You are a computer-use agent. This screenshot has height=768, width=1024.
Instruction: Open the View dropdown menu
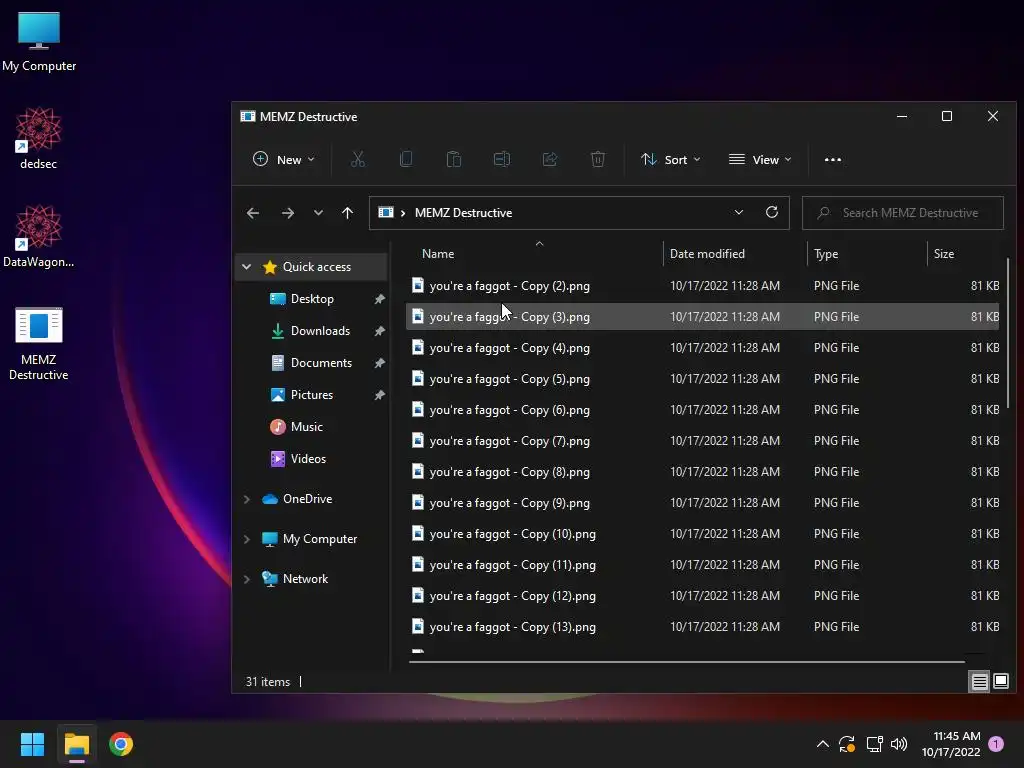click(x=760, y=159)
